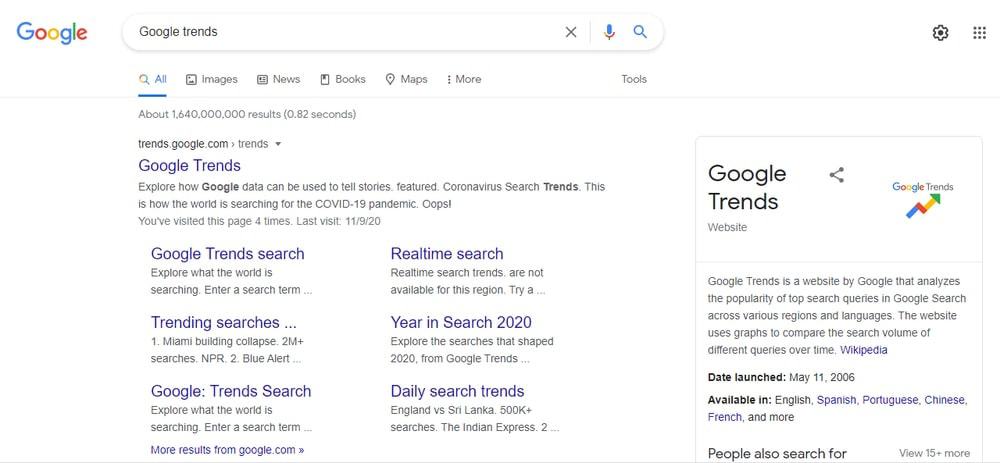The image size is (1000, 463).
Task: Click the Portuguese language link
Action: (890, 400)
